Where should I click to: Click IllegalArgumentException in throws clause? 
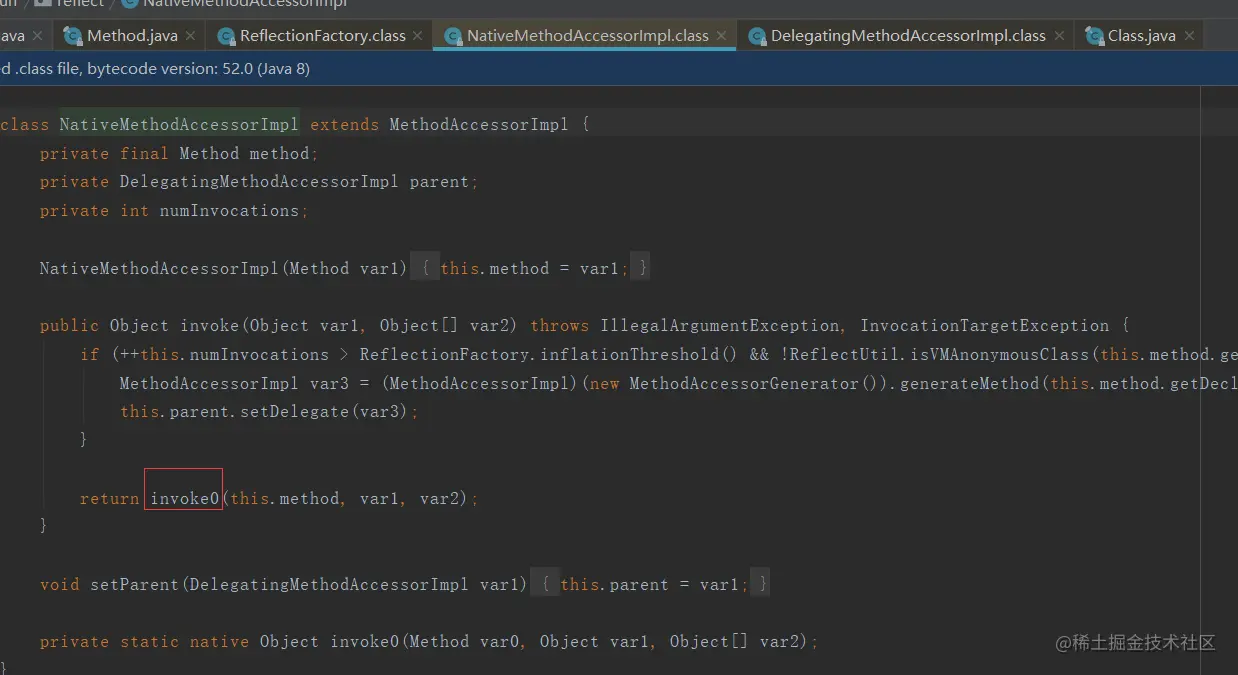point(719,326)
